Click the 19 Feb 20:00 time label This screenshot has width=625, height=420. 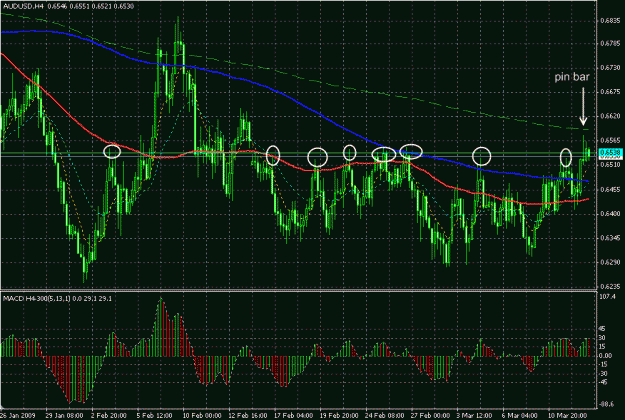pos(340,416)
